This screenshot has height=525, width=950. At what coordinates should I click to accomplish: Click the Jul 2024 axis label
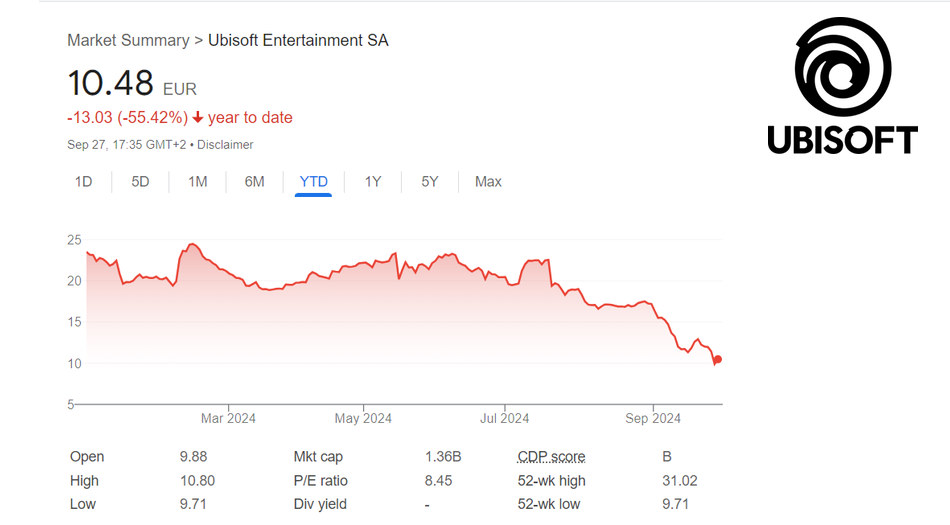click(x=502, y=418)
